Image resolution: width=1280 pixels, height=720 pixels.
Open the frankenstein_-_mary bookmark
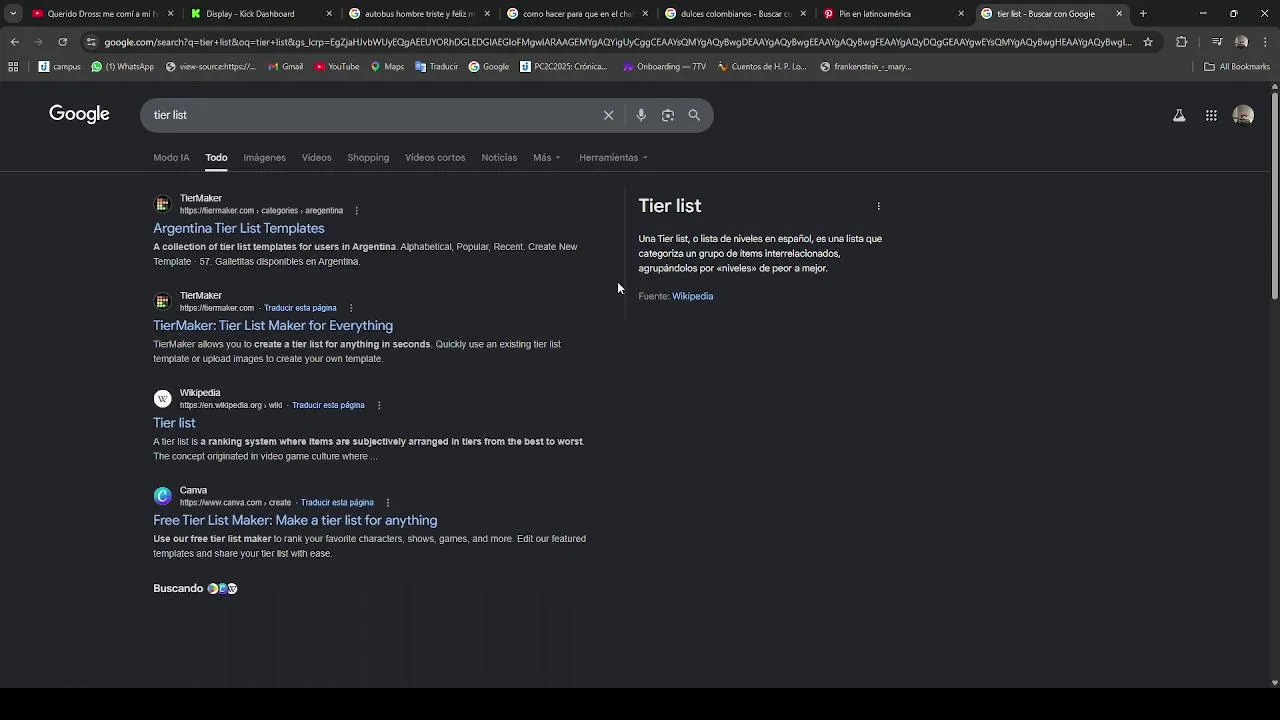865,67
